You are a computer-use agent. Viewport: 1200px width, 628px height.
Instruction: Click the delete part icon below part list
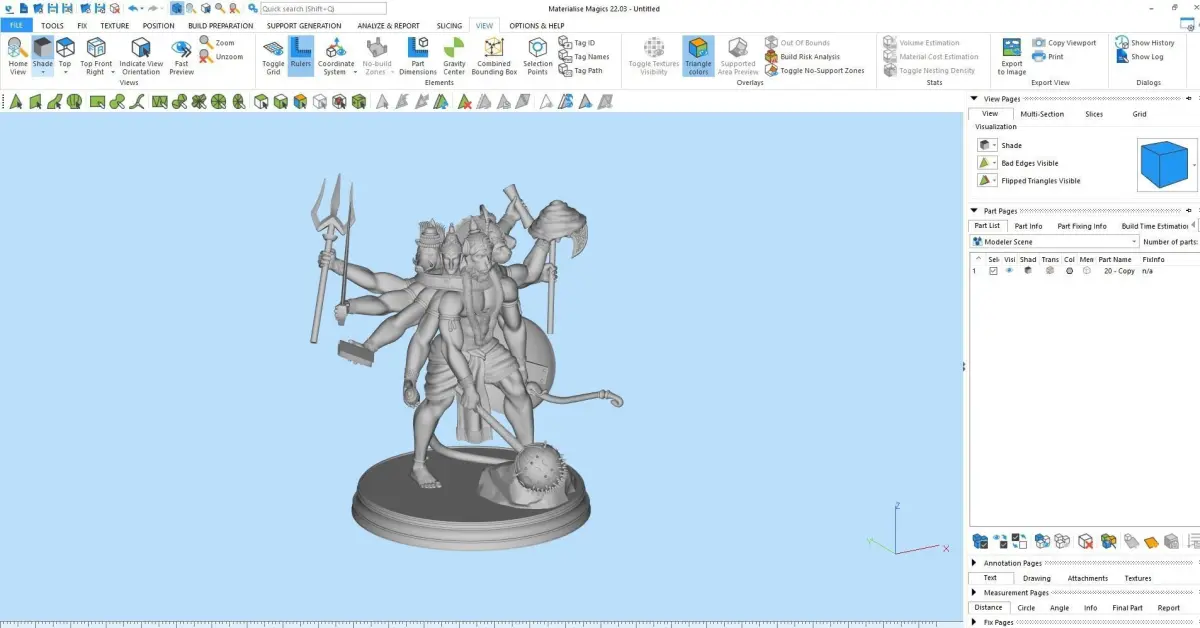pyautogui.click(x=1086, y=542)
